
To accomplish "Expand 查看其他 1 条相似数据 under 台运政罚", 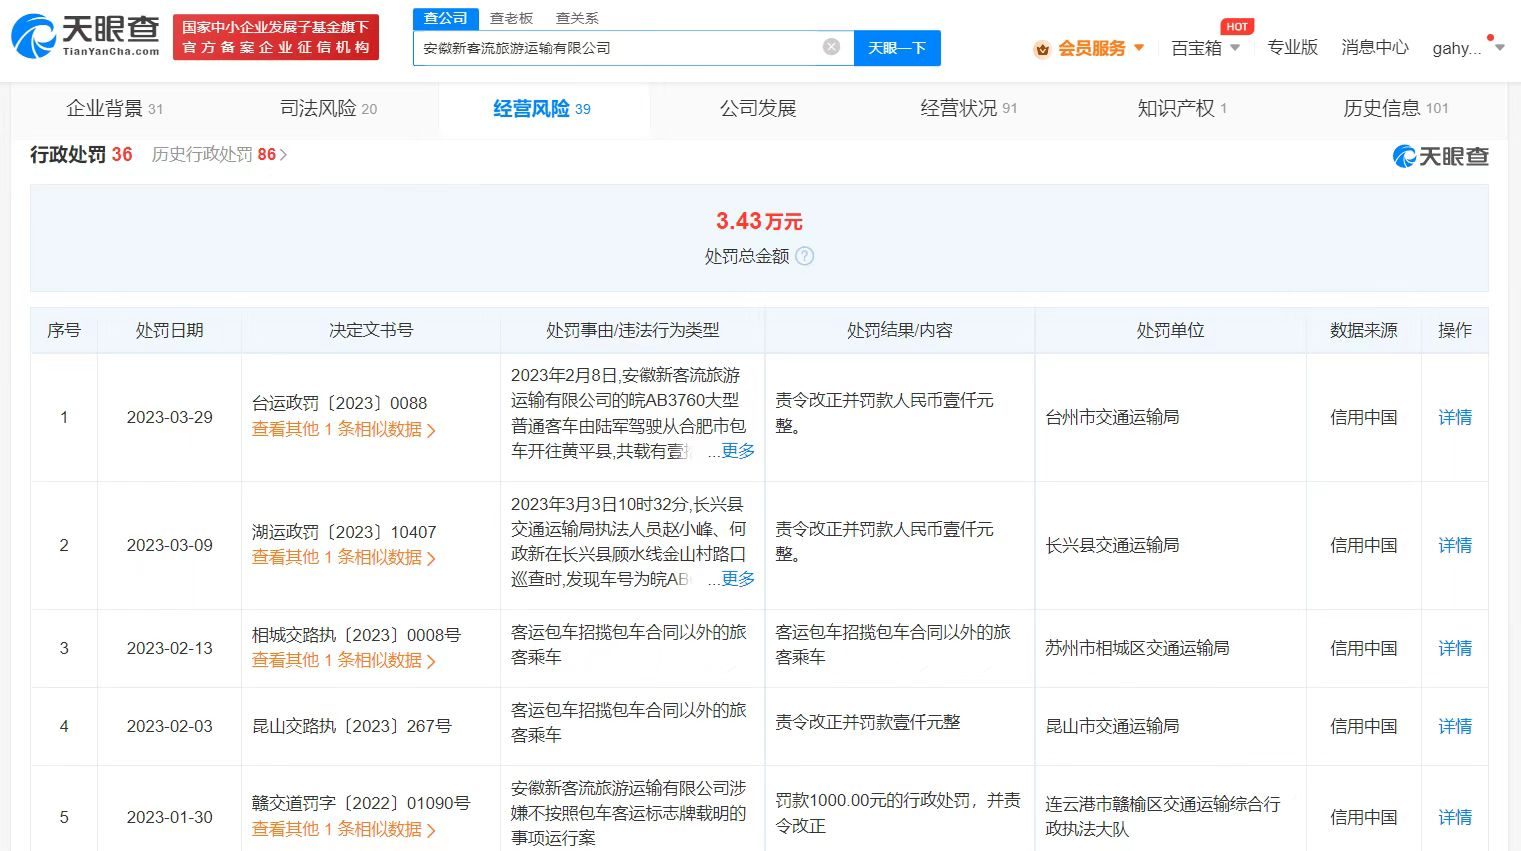I will tap(337, 430).
